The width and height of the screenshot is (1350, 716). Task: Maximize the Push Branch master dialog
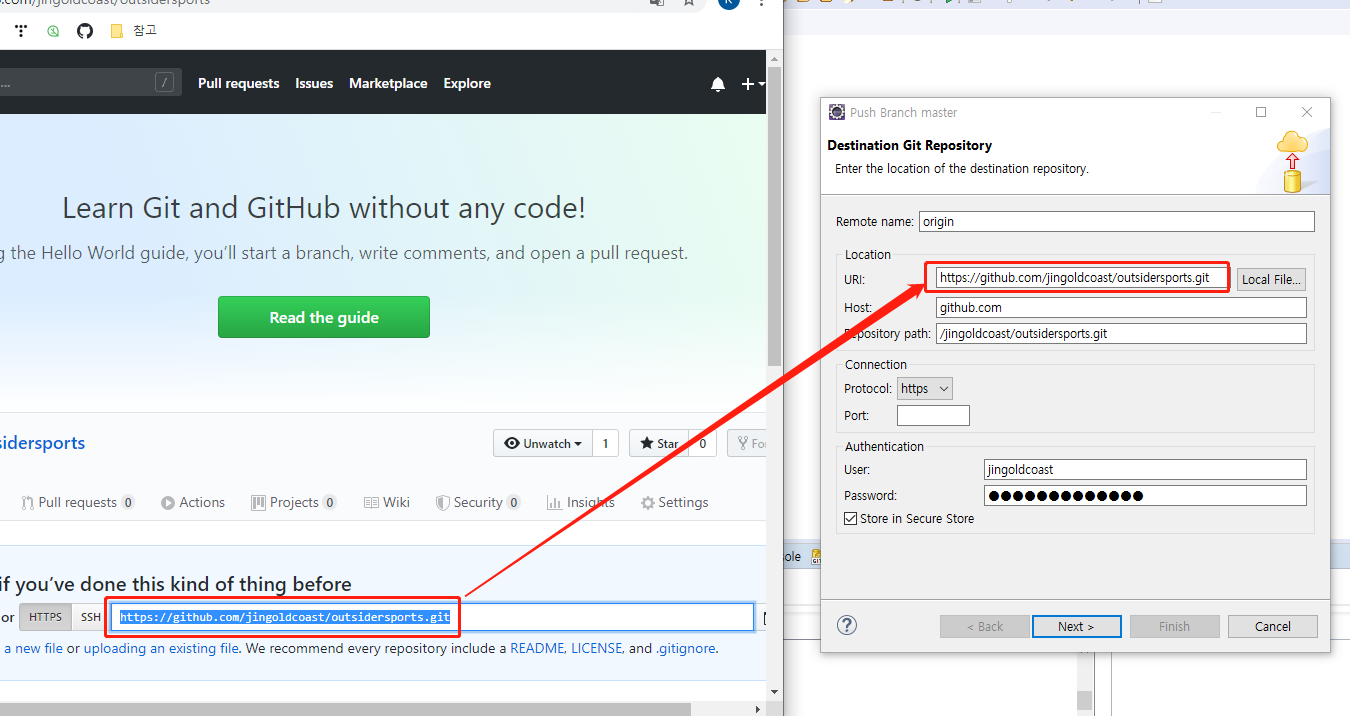click(1261, 112)
